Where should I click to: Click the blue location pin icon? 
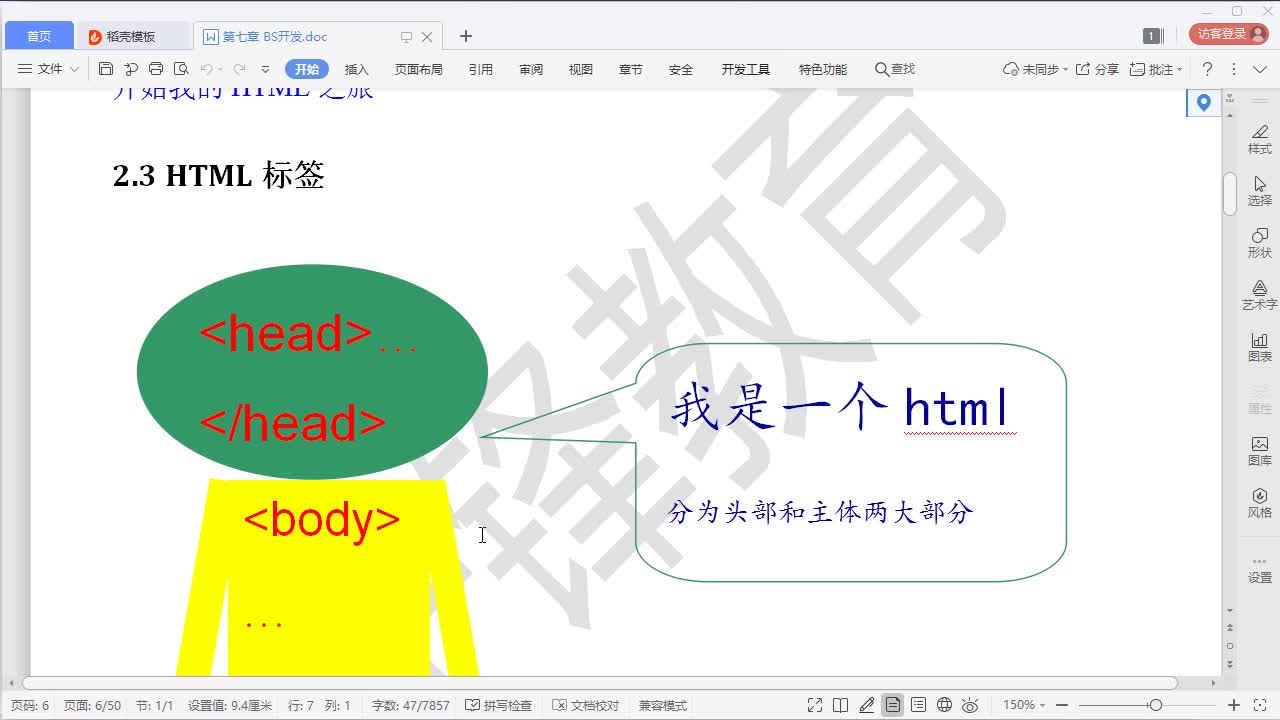coord(1204,102)
